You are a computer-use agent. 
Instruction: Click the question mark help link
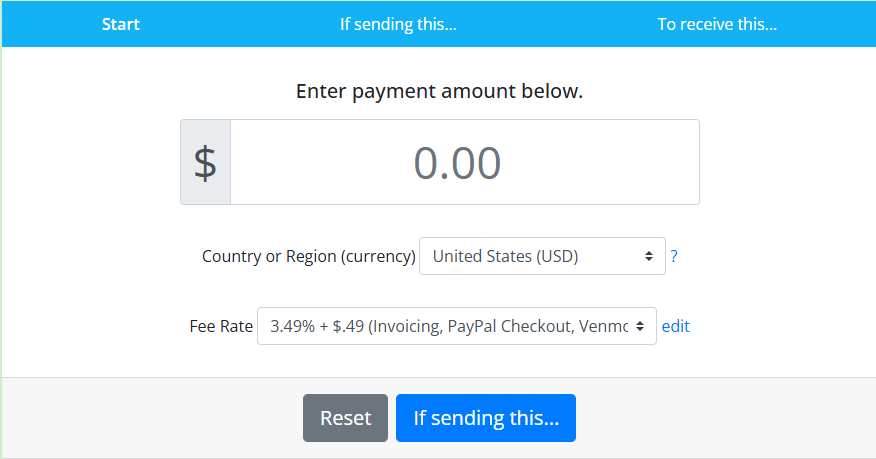pyautogui.click(x=674, y=256)
